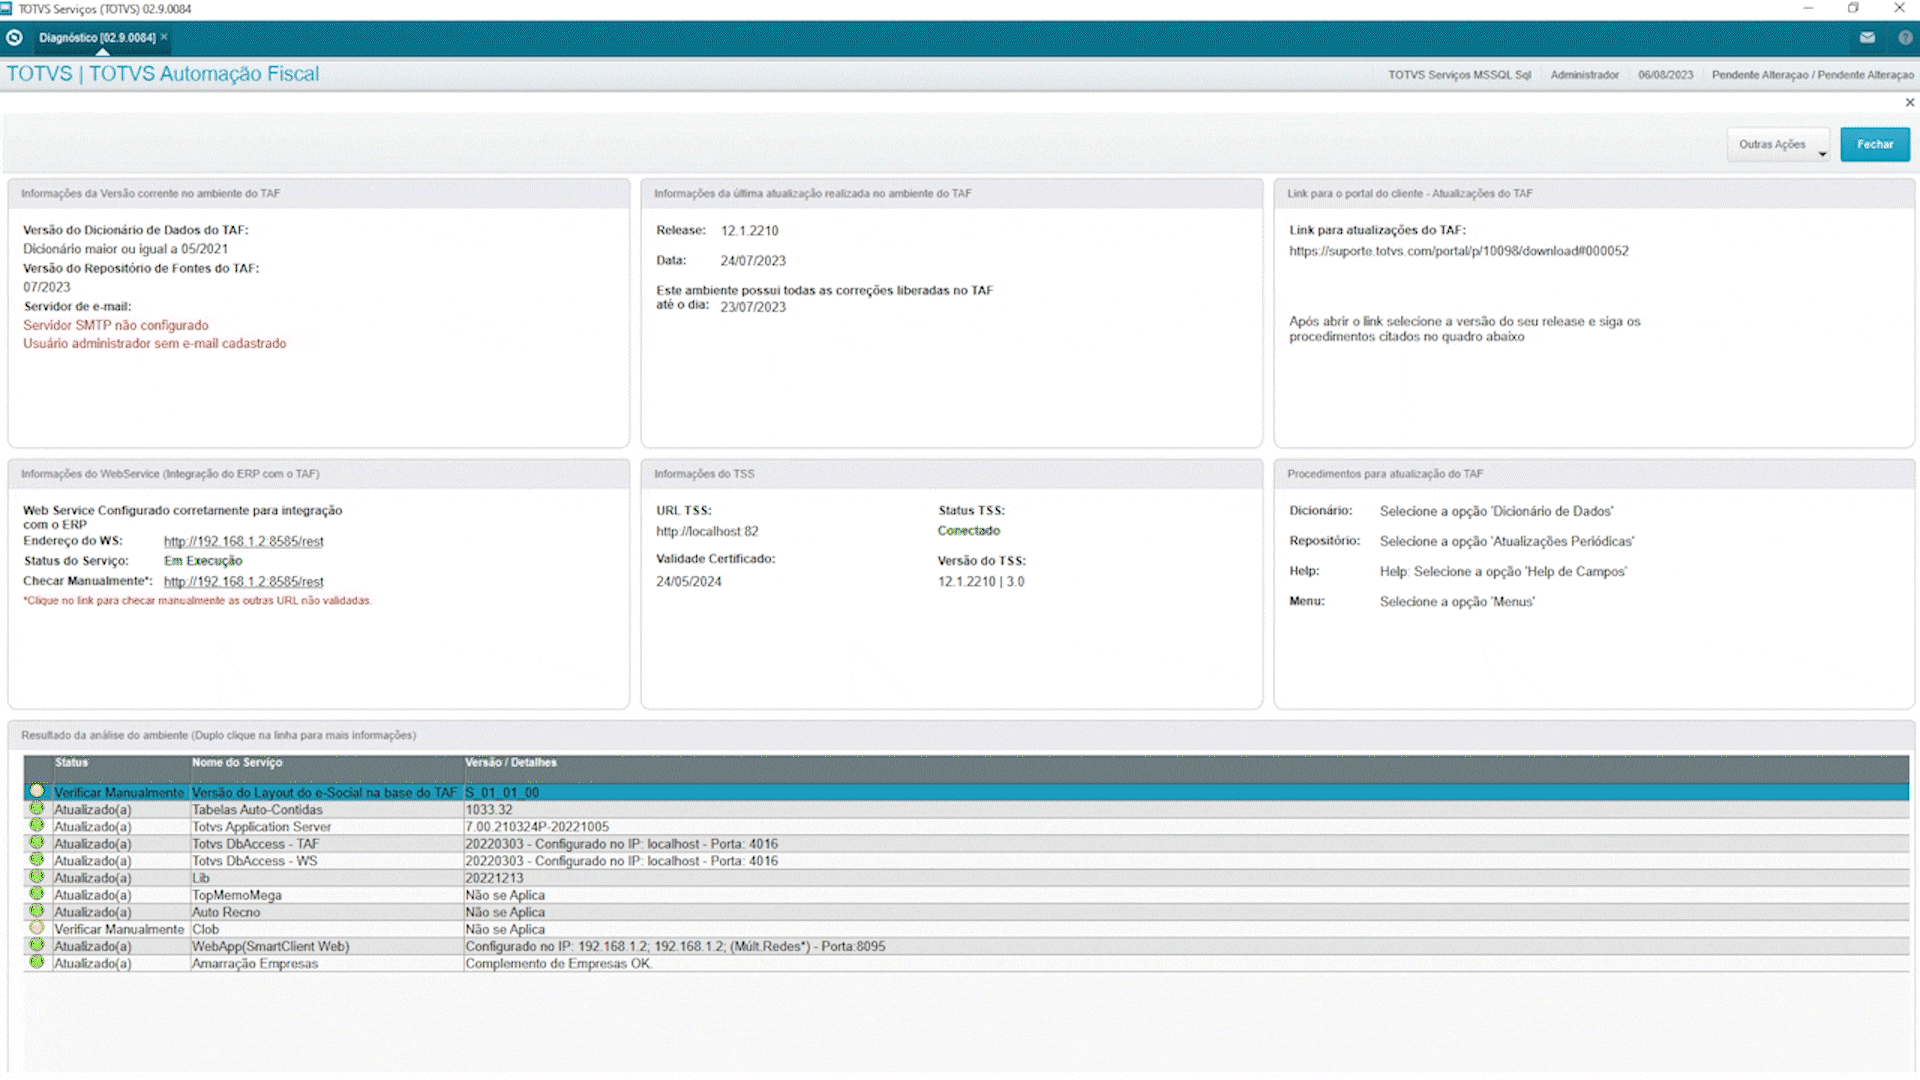Close the Diagnóstico tab with its X

tap(164, 37)
